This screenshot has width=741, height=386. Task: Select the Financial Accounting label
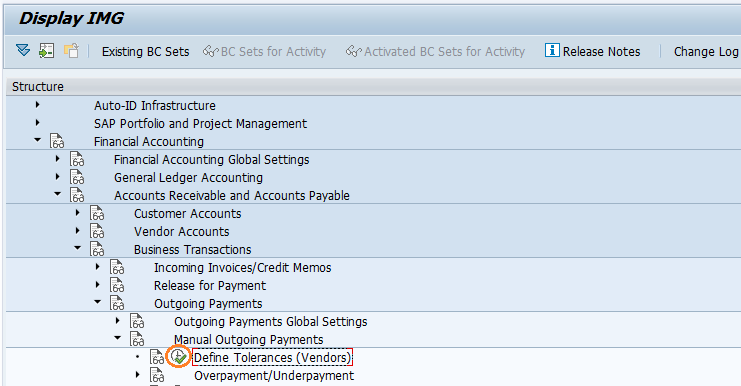[149, 142]
